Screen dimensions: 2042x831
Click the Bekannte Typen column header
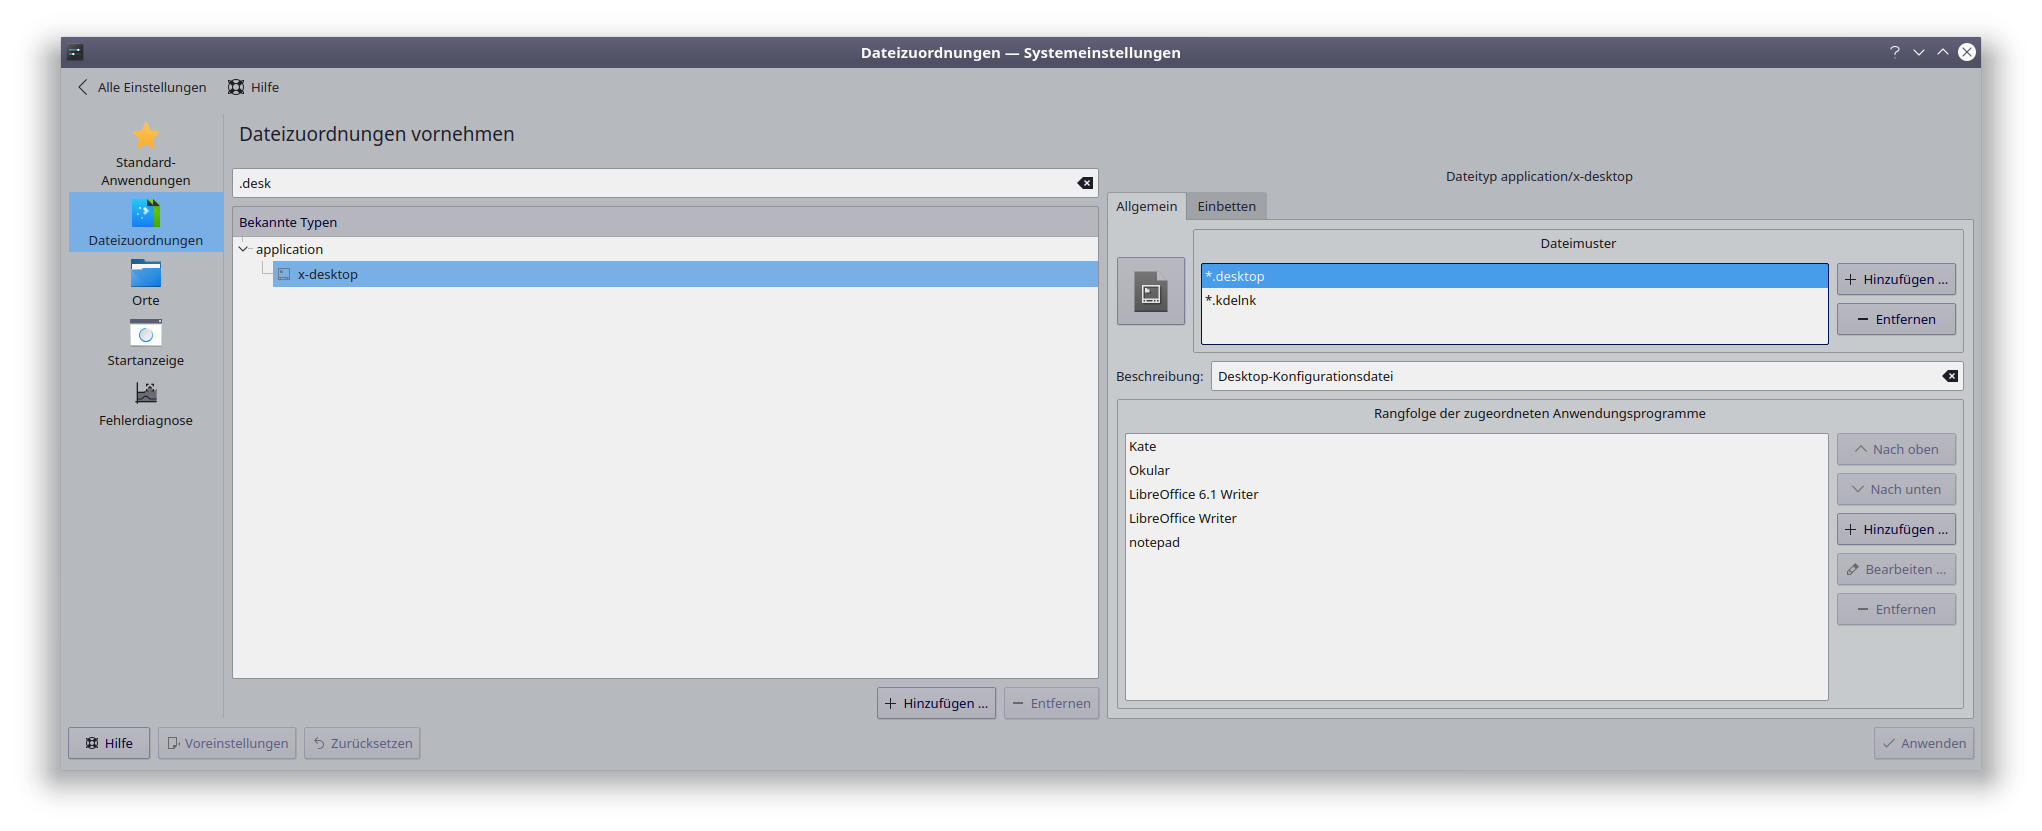[665, 222]
